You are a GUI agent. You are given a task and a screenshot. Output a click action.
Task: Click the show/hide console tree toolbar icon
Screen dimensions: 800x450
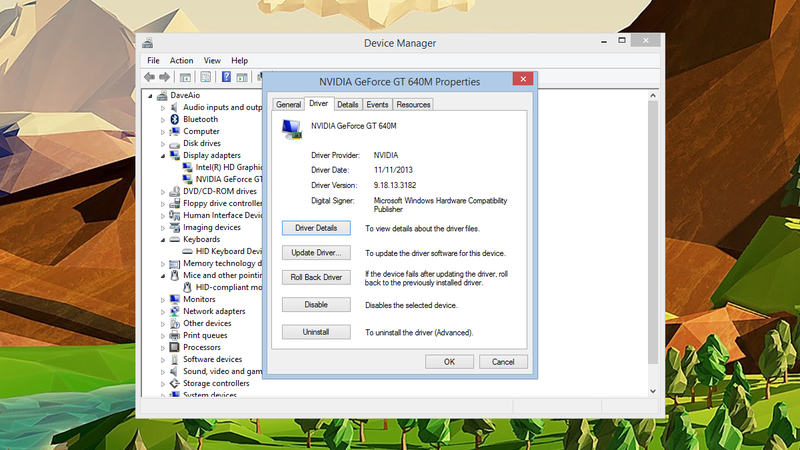(x=185, y=77)
